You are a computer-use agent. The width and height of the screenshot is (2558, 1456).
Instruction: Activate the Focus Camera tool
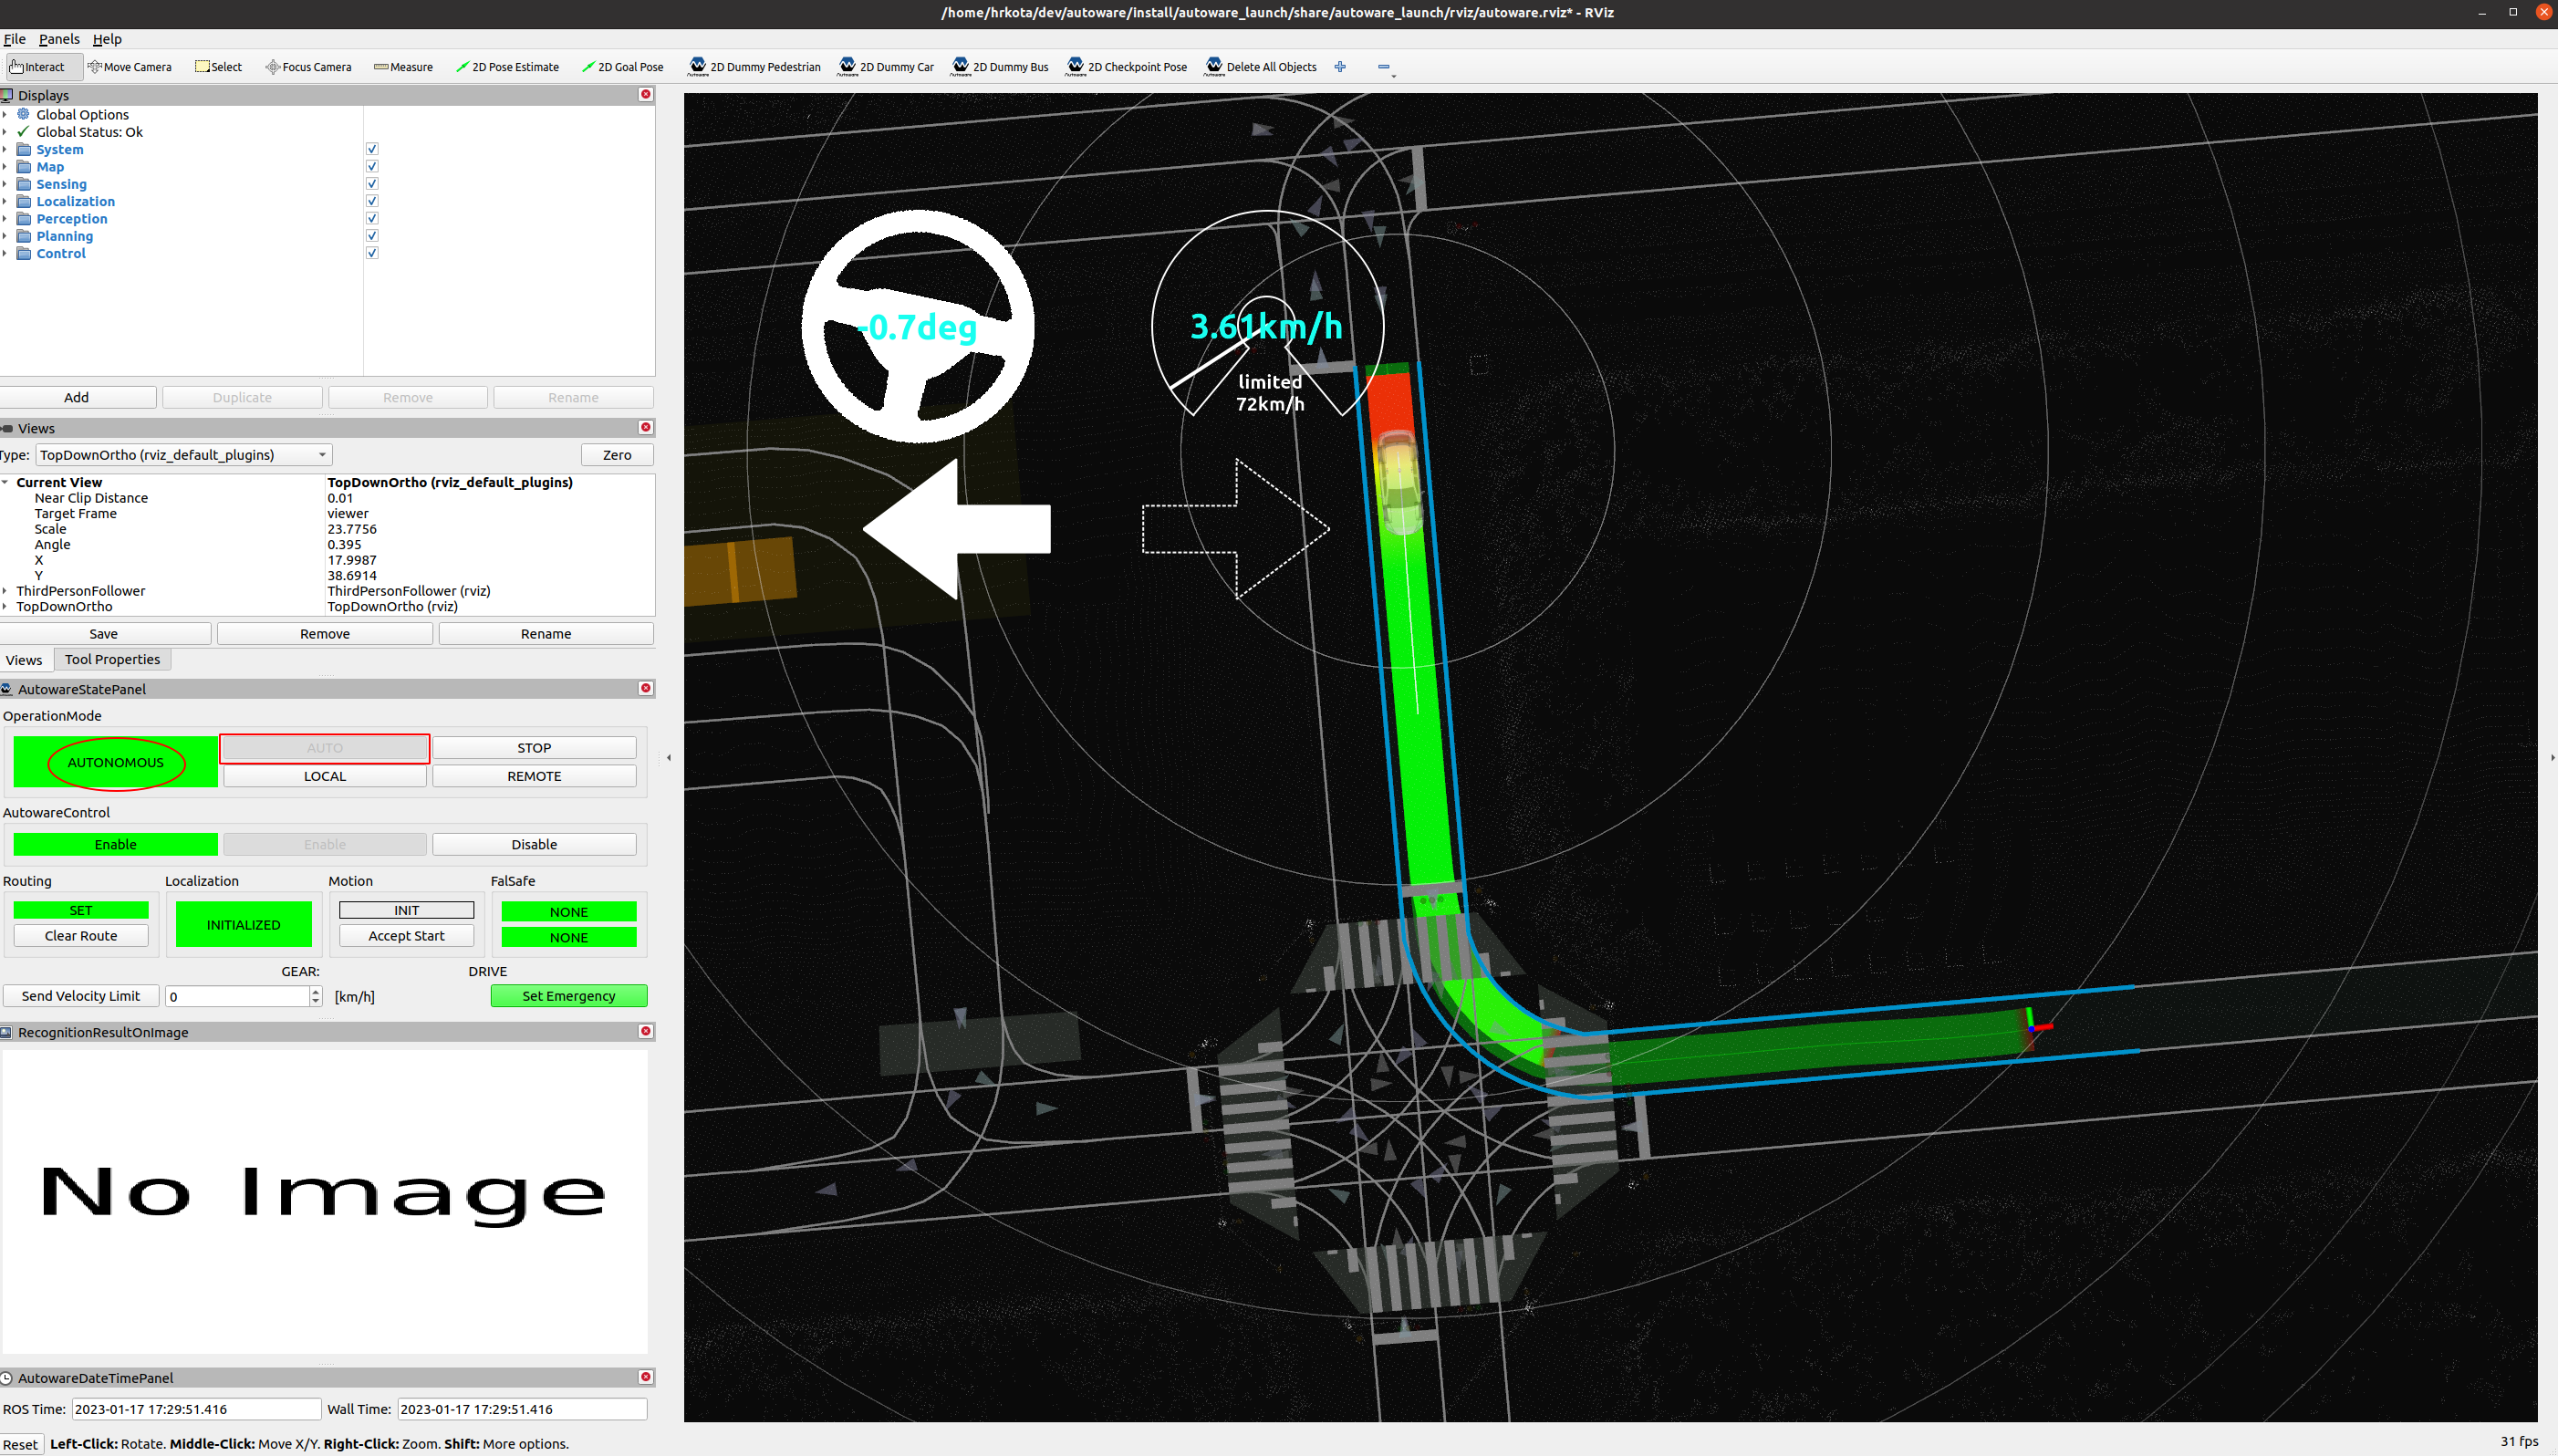[308, 67]
